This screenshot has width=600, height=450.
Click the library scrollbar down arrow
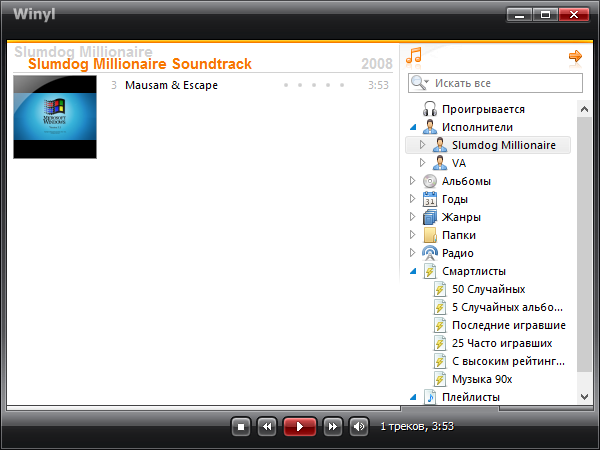click(584, 396)
